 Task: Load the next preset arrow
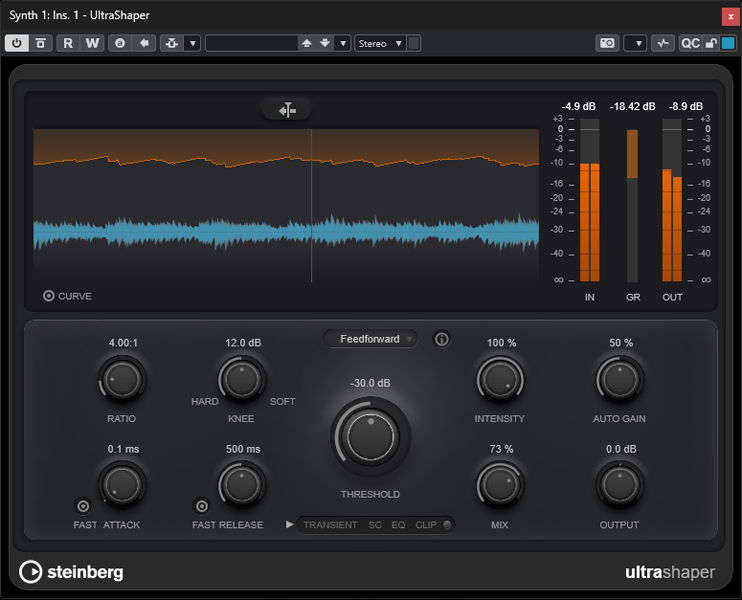pos(325,43)
